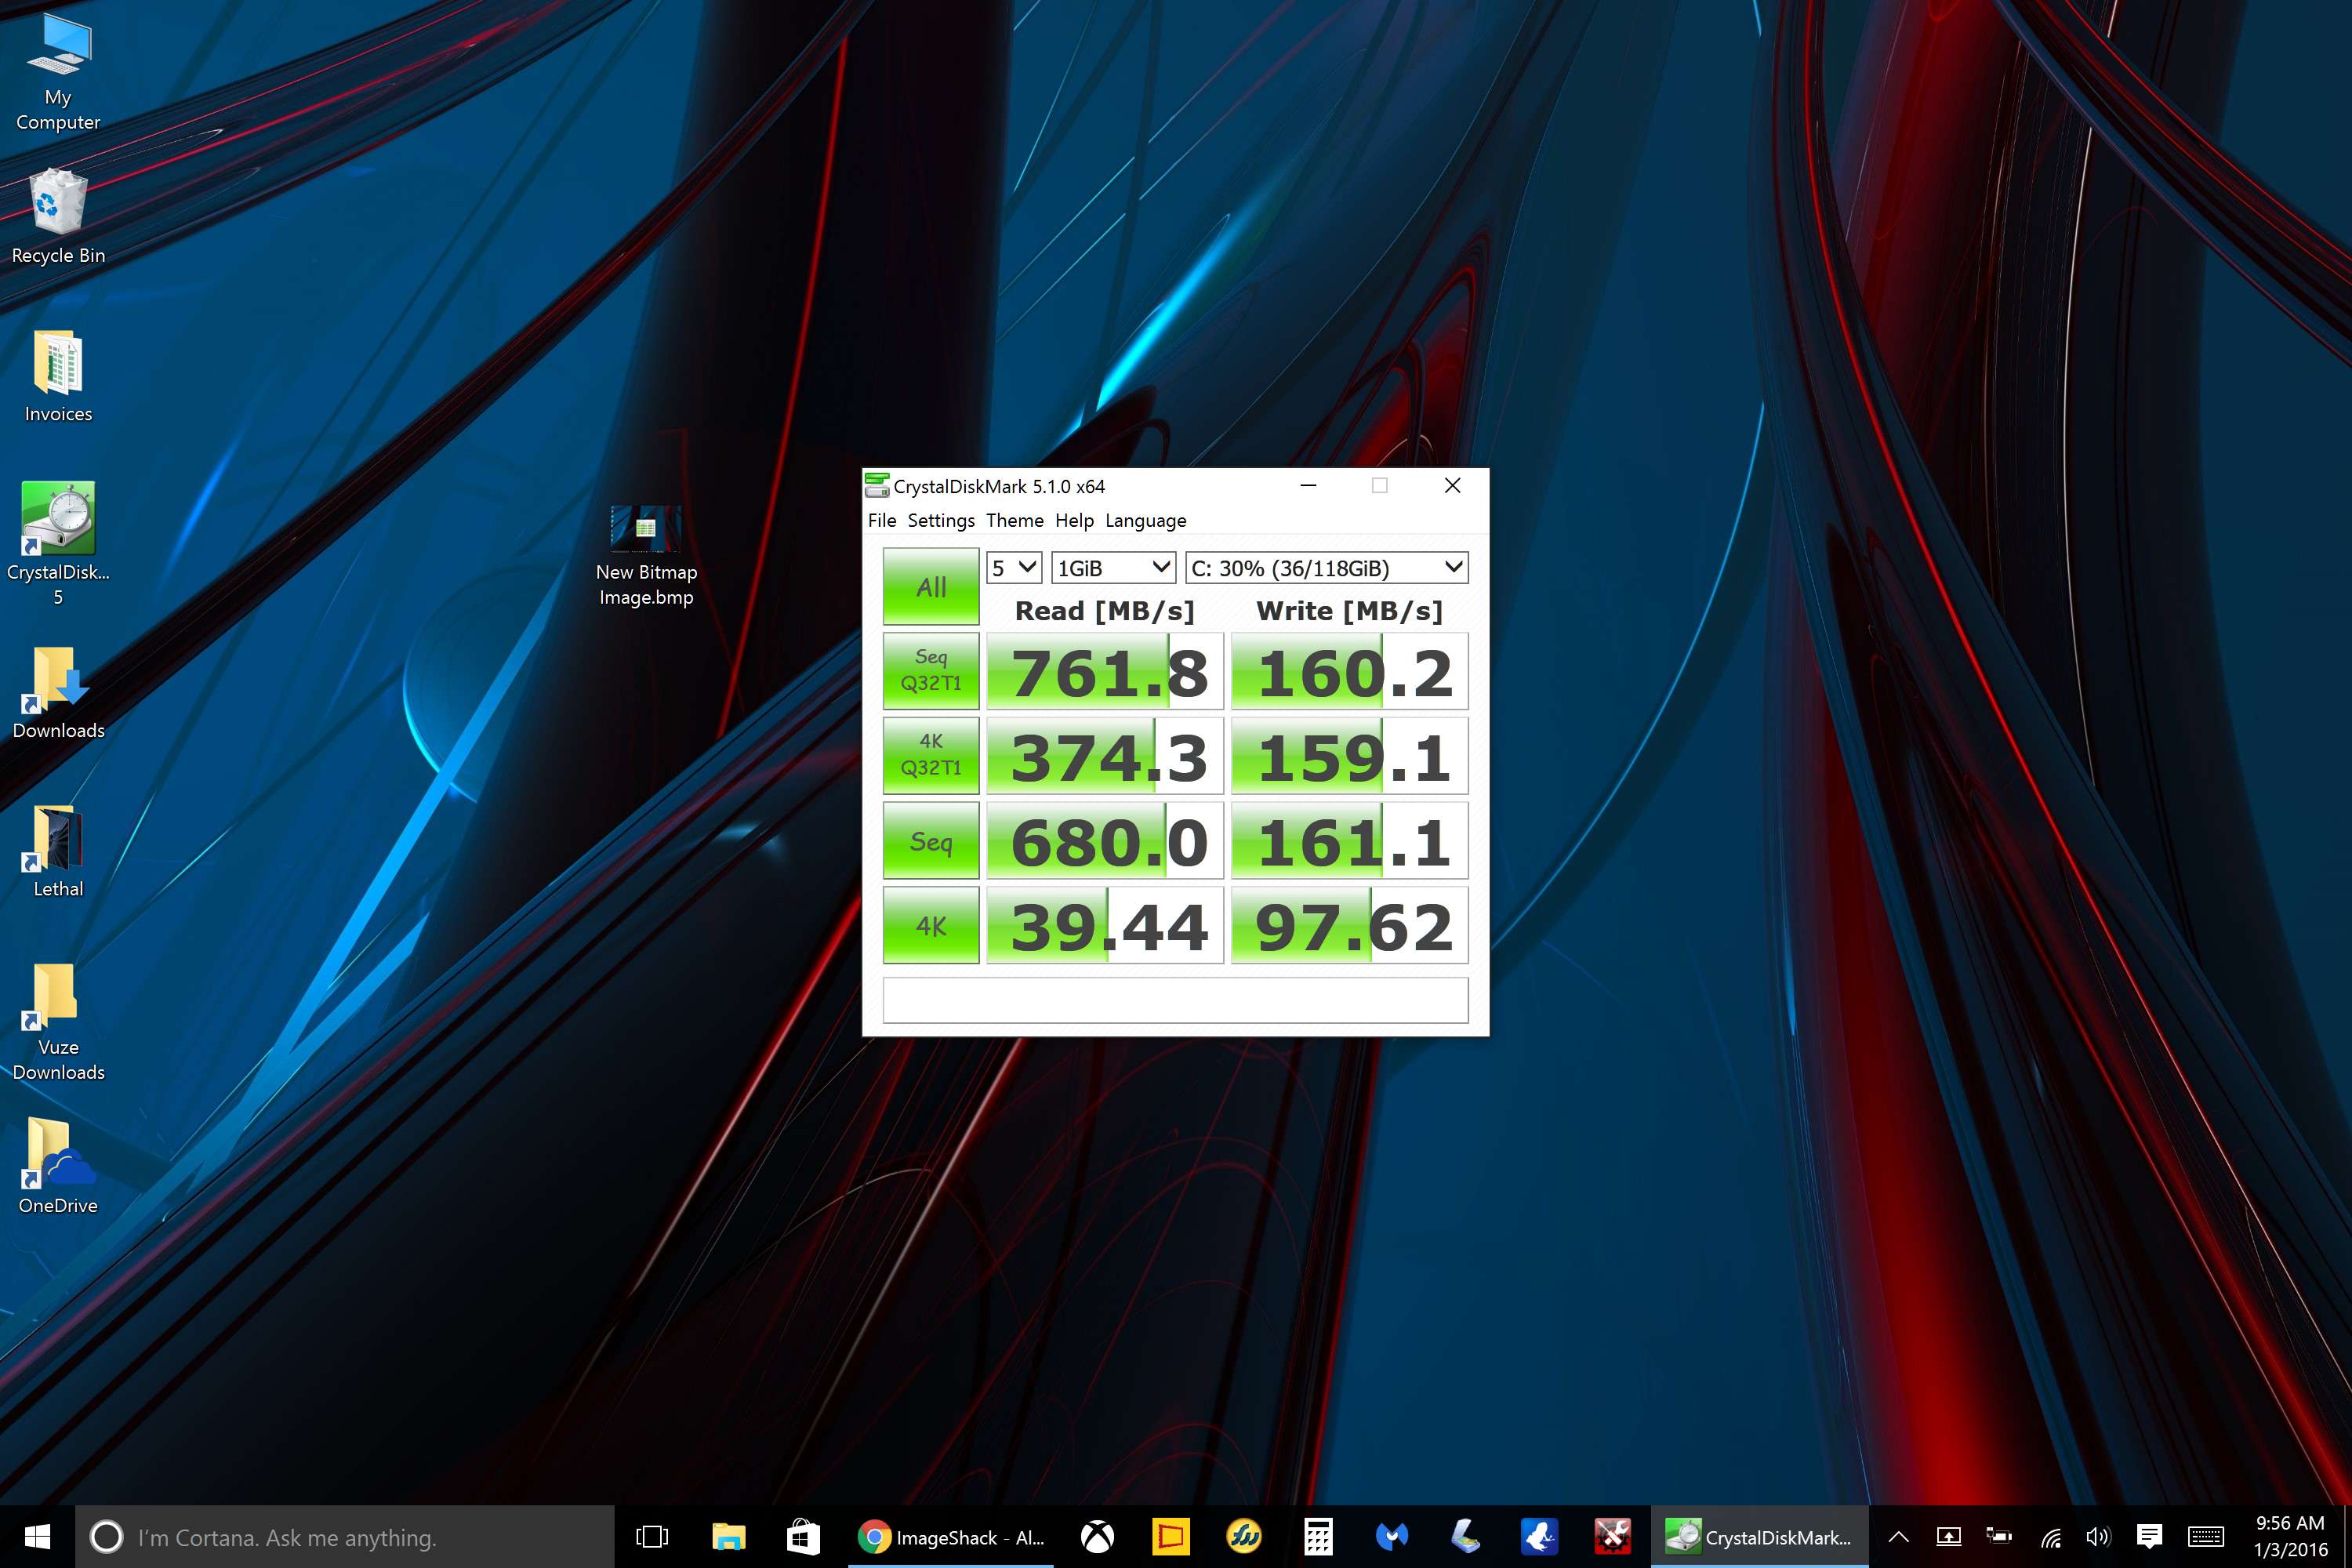Click the projection tray icon

tap(1949, 1537)
